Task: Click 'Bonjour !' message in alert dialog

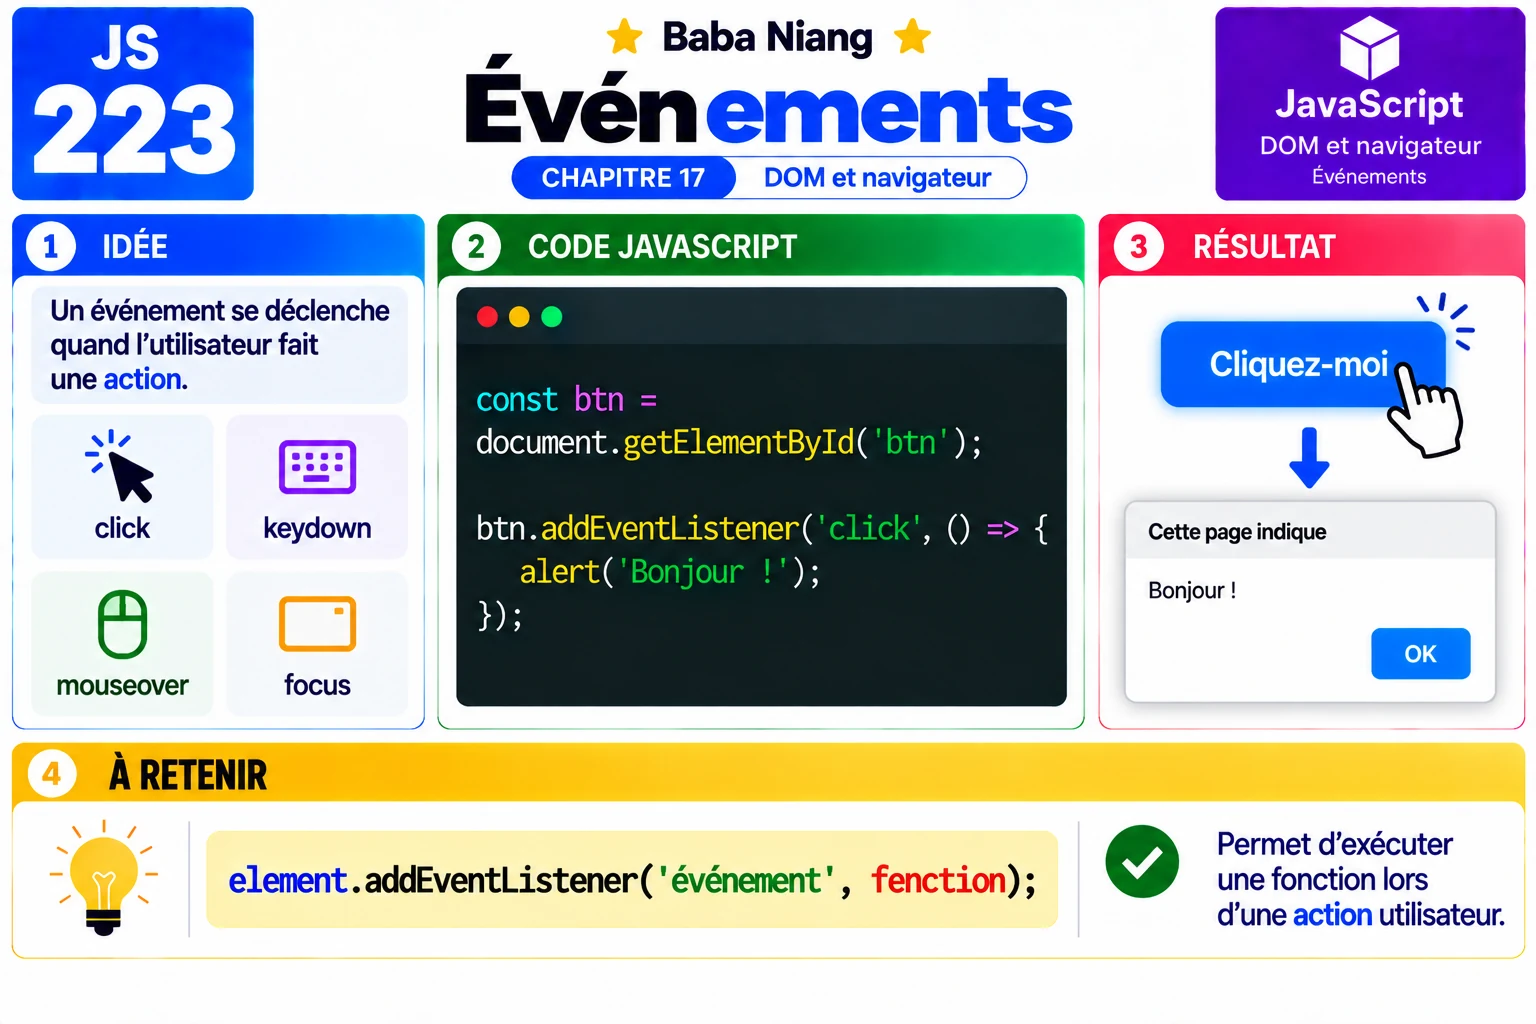Action: (1192, 591)
